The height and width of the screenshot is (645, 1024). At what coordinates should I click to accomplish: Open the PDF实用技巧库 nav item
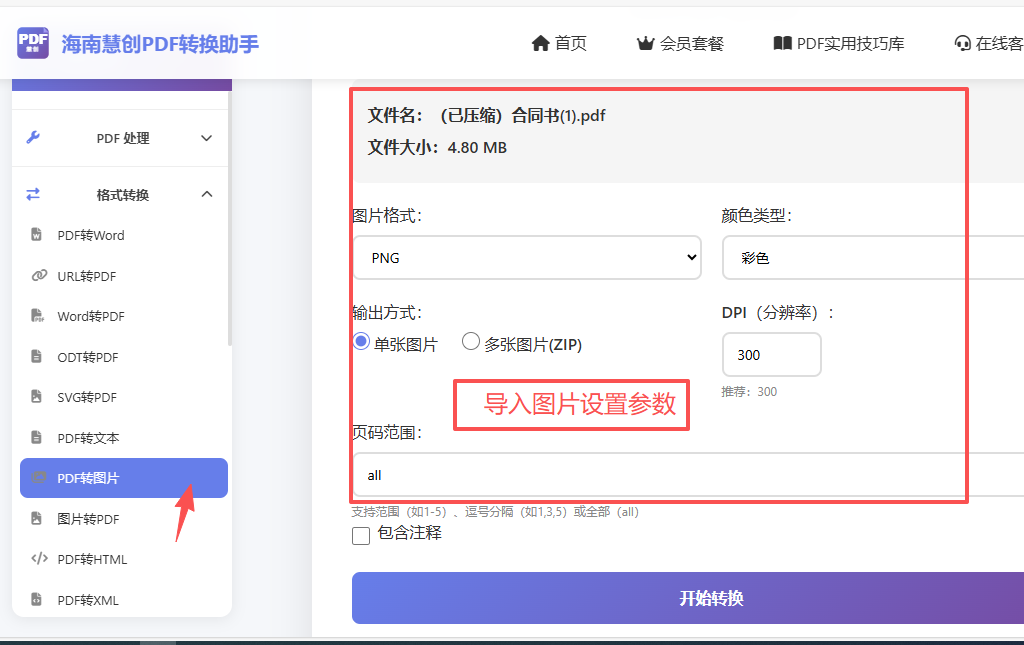[x=839, y=43]
